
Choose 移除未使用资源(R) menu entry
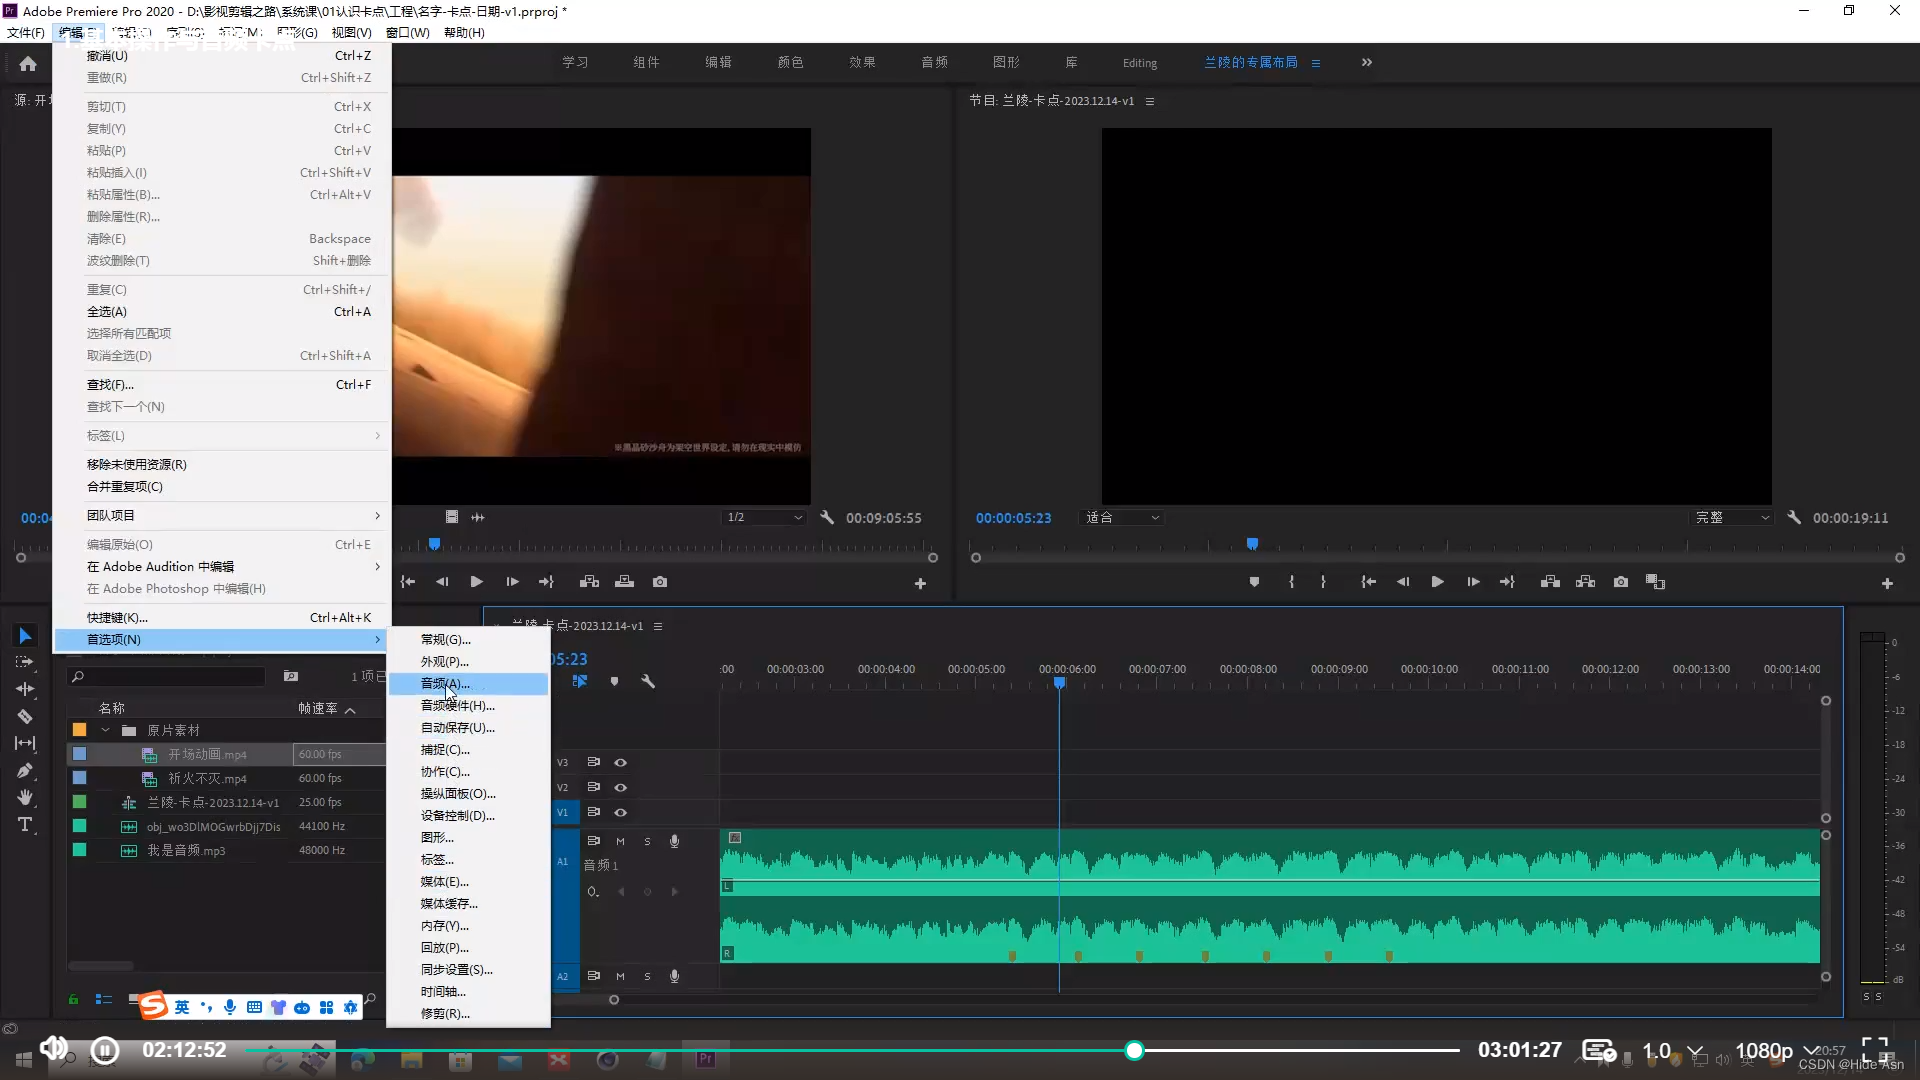pos(222,465)
